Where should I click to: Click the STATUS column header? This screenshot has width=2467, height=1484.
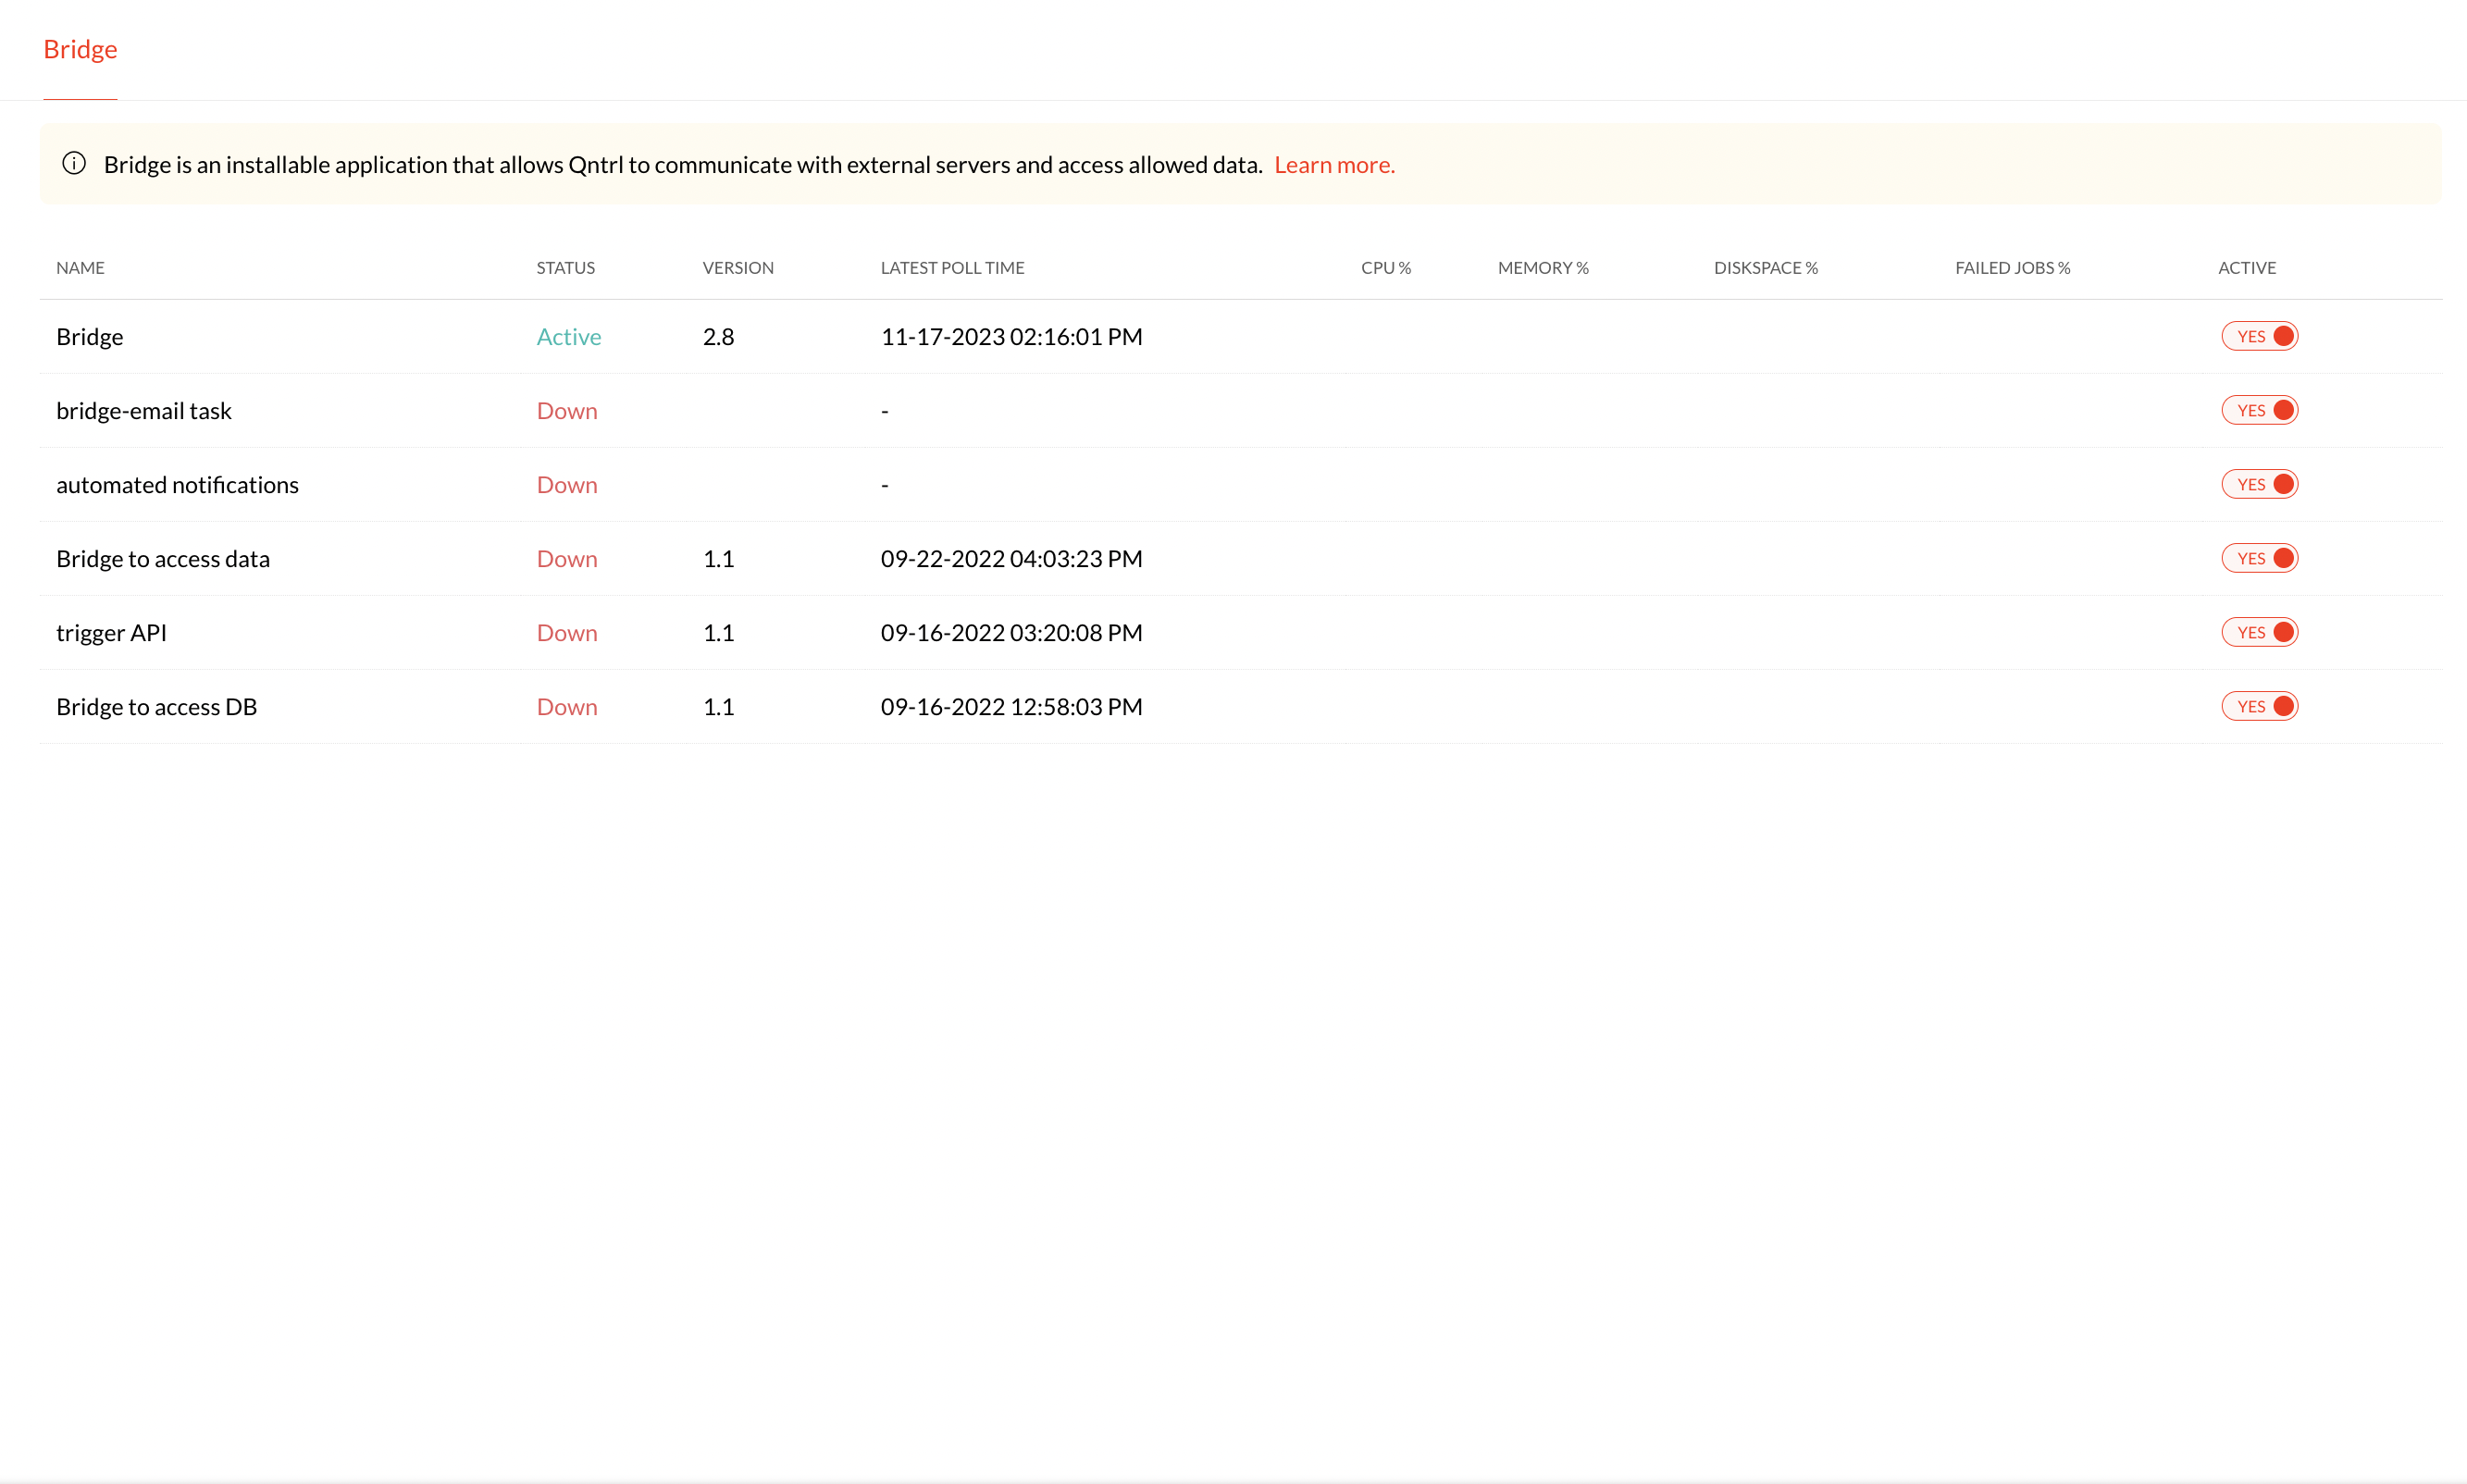pos(565,268)
